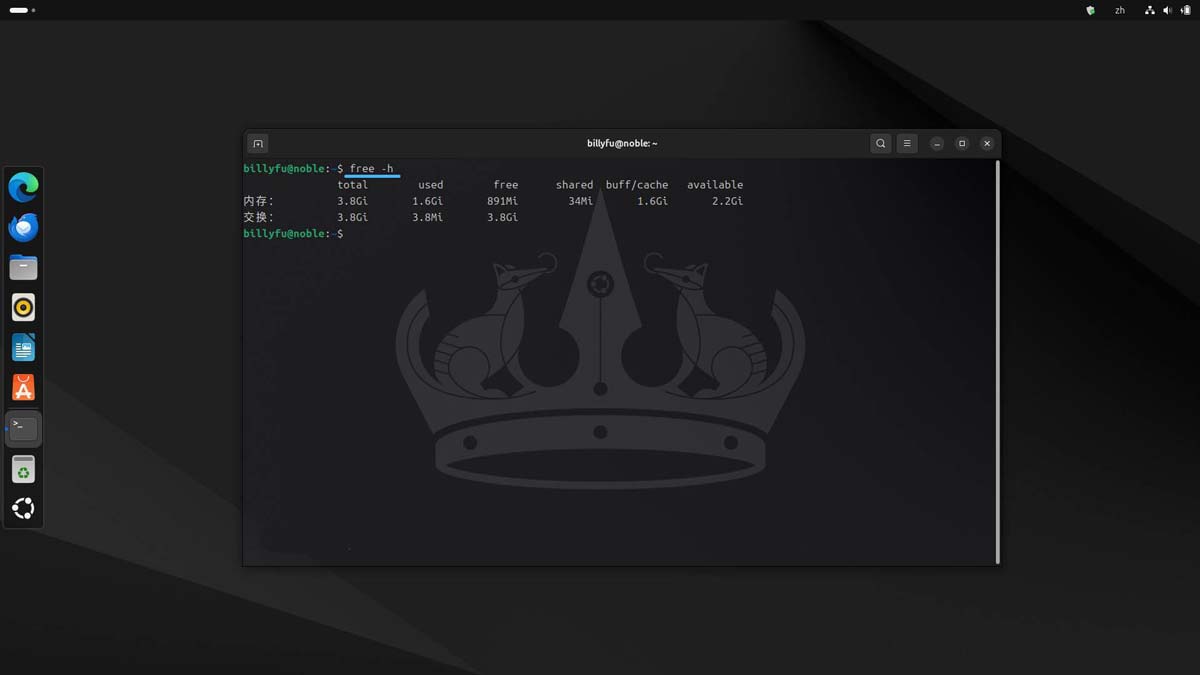Screen dimensions: 1200x675
Task: Click the network status icon in top bar
Action: pos(1150,10)
